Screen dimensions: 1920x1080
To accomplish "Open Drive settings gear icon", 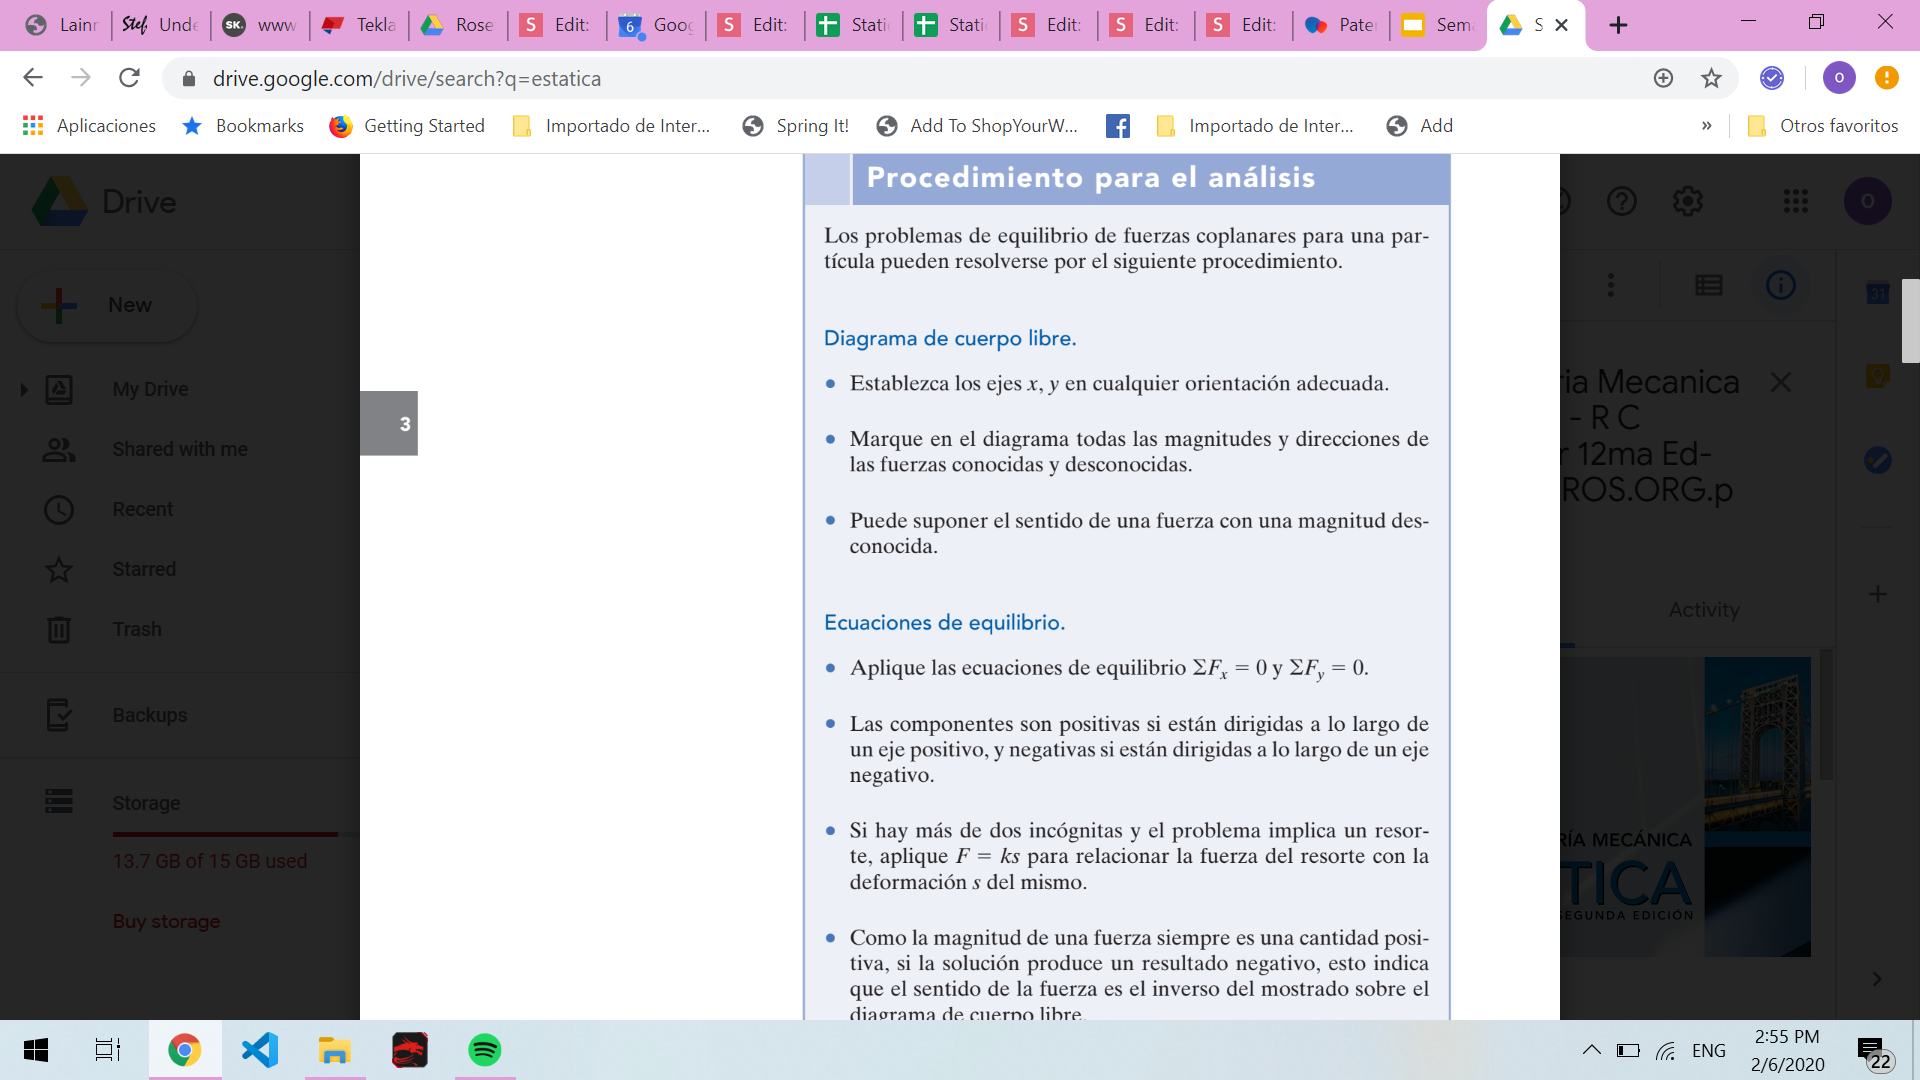I will tap(1688, 202).
